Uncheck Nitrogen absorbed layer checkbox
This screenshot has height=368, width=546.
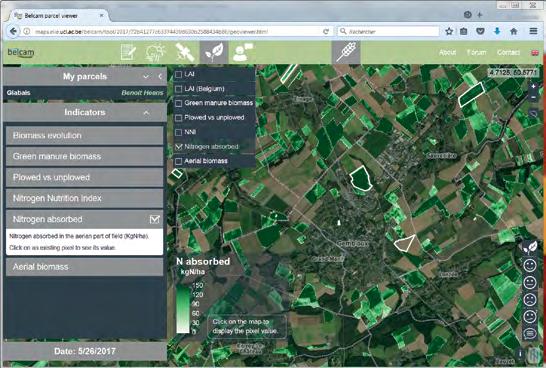(179, 147)
